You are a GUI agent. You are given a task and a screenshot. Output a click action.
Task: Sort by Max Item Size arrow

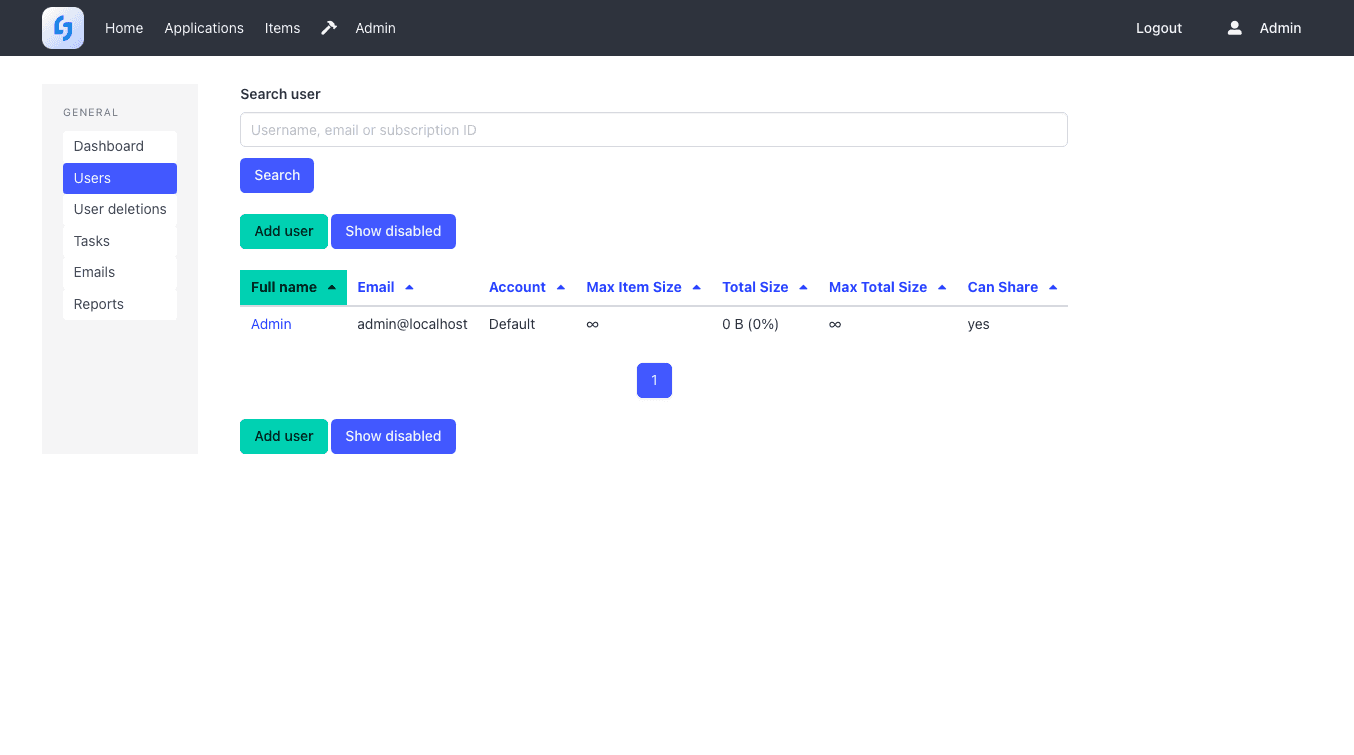pos(697,288)
